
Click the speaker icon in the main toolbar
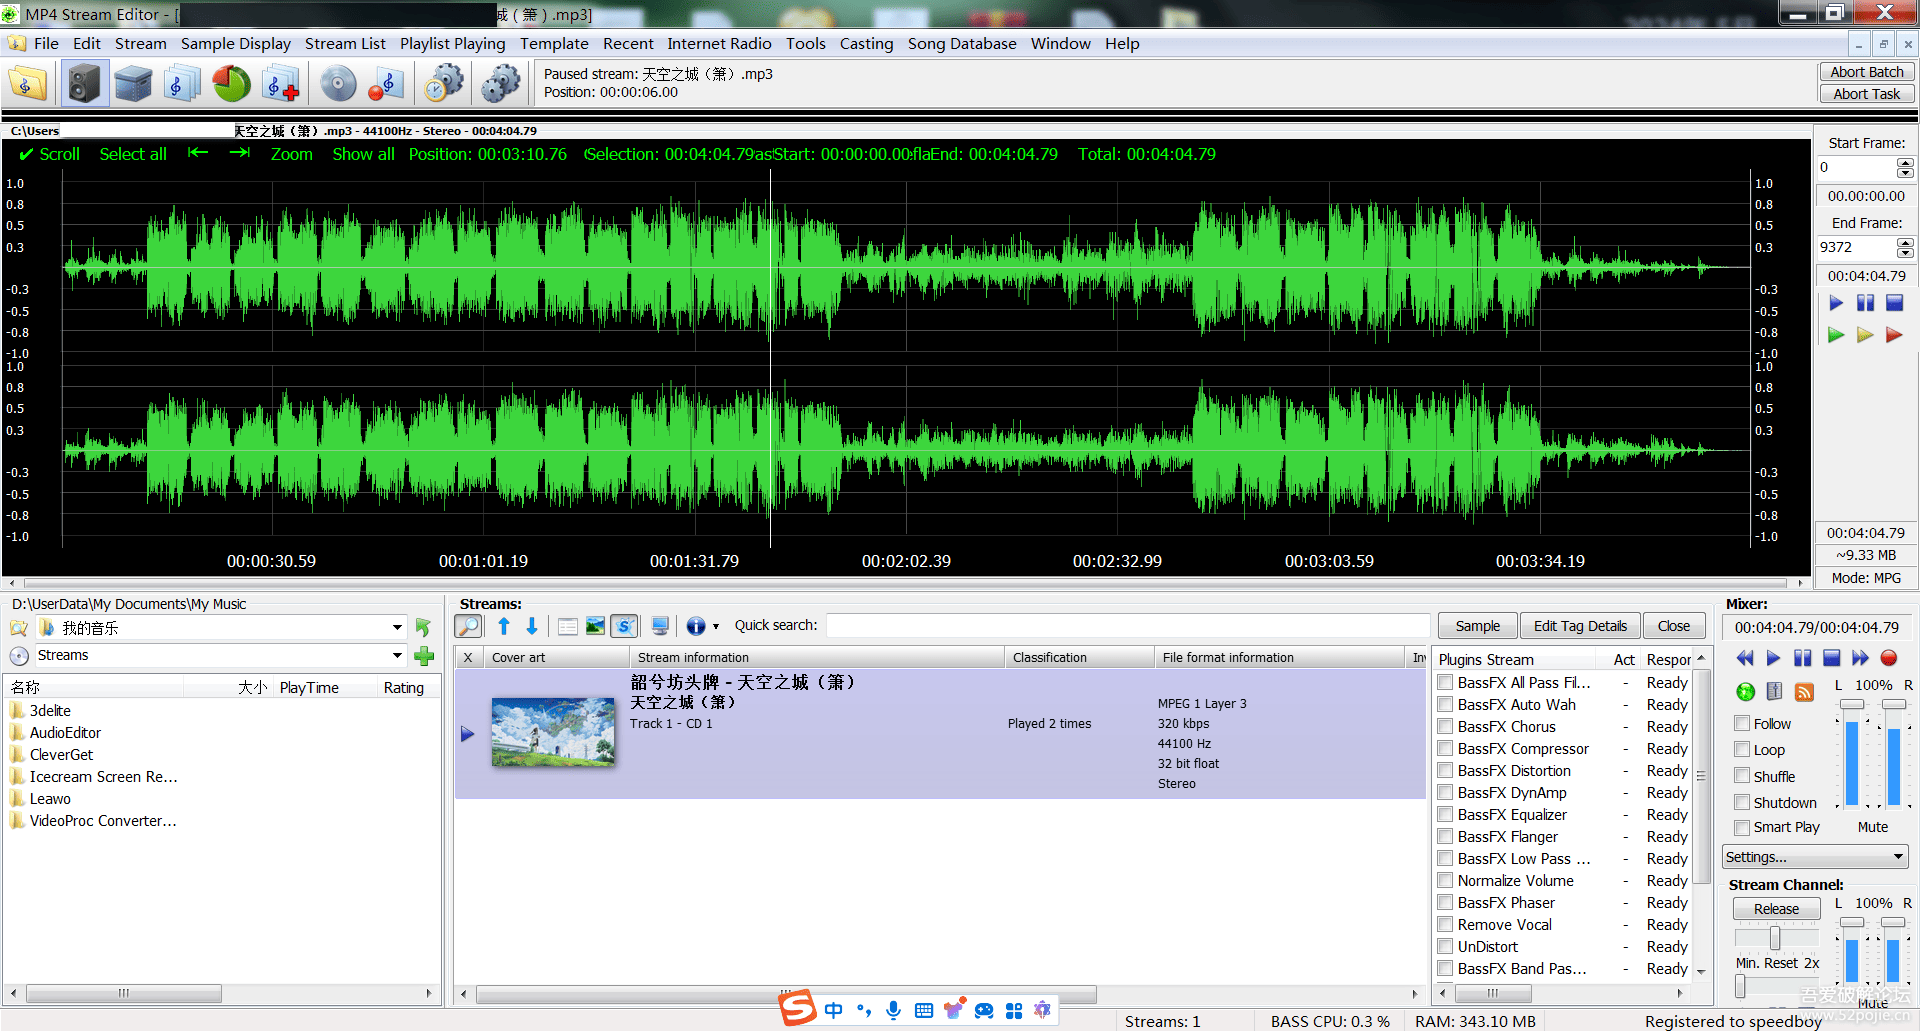click(x=85, y=84)
